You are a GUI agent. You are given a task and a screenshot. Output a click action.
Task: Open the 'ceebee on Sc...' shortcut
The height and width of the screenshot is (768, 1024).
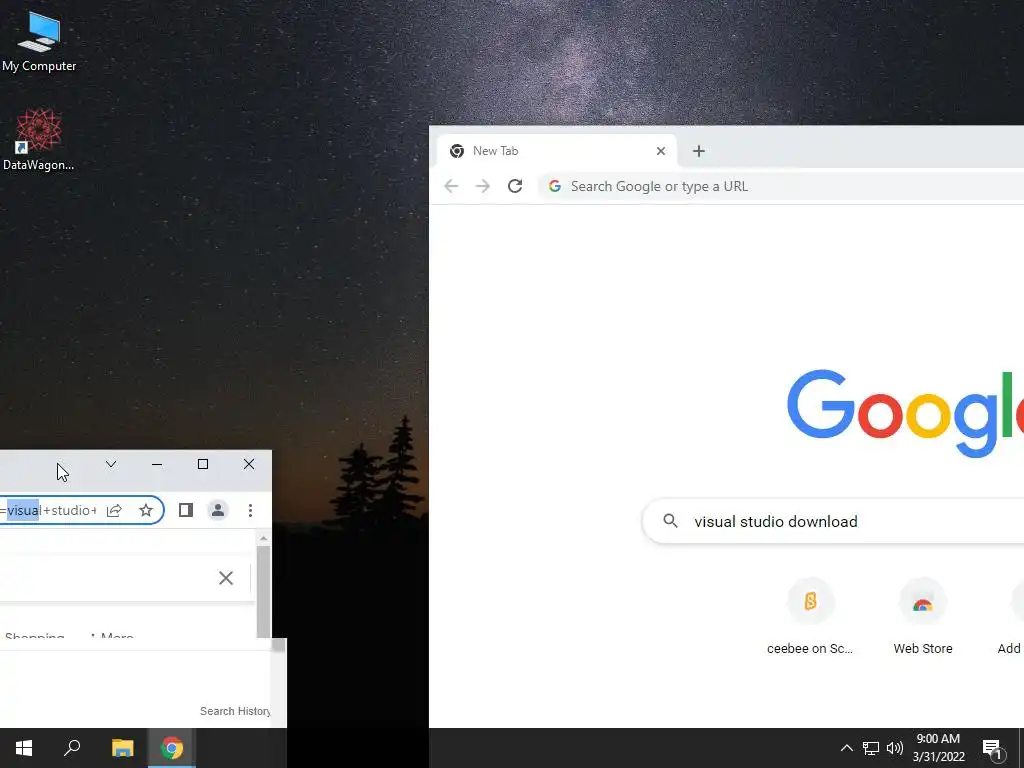coord(810,616)
